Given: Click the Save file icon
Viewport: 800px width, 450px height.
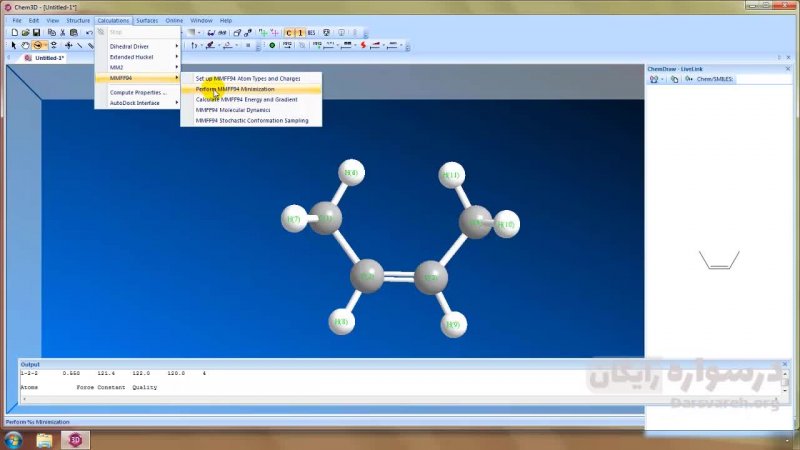Looking at the screenshot, I should [37, 32].
